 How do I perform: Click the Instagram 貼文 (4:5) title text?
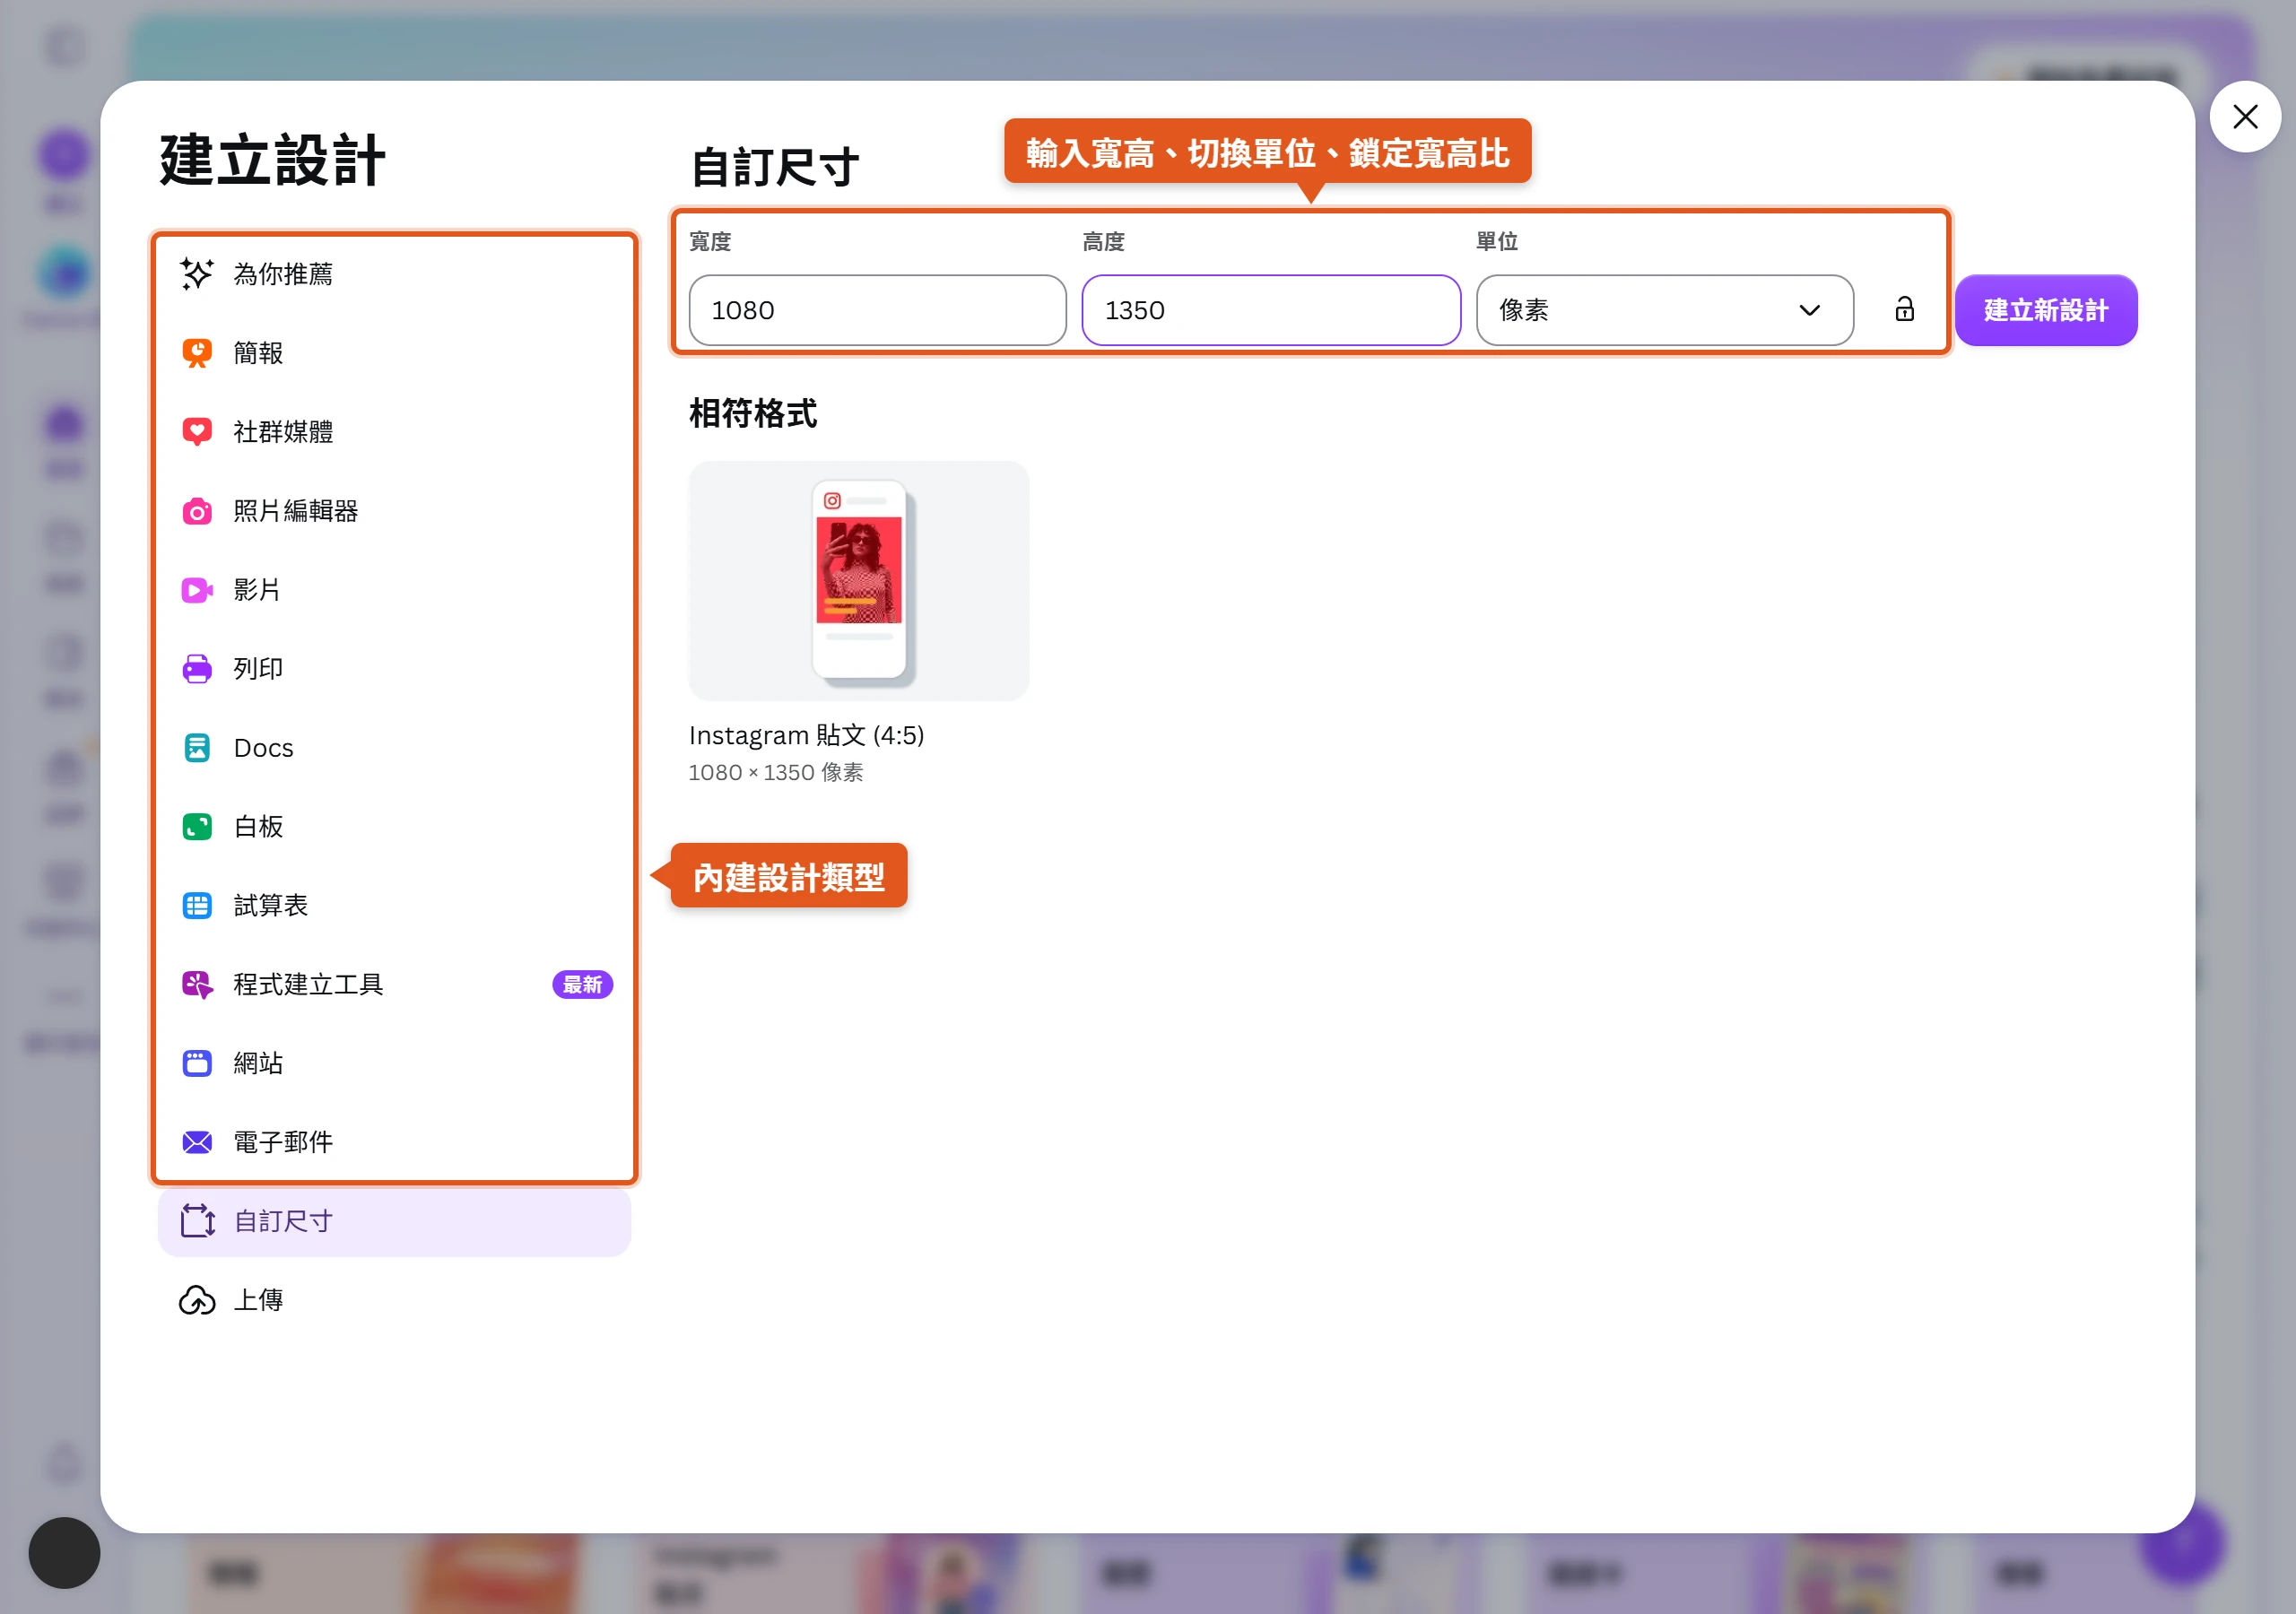point(806,736)
